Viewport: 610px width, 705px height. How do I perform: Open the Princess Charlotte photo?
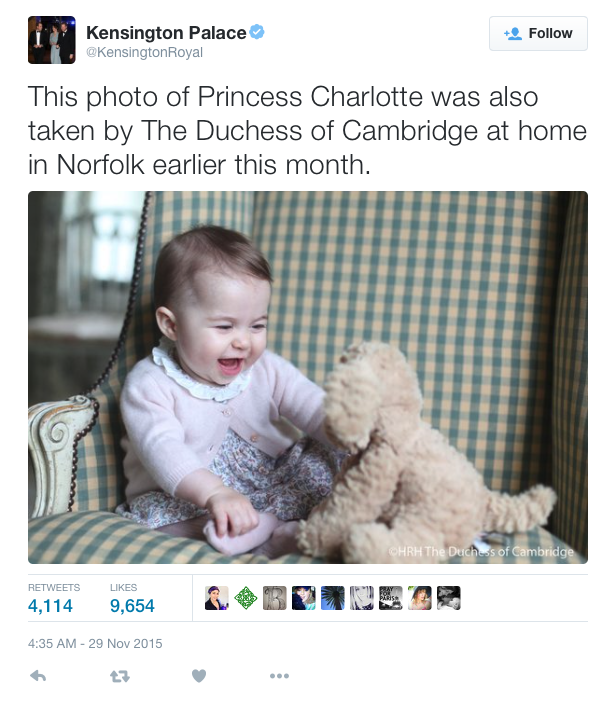click(307, 377)
